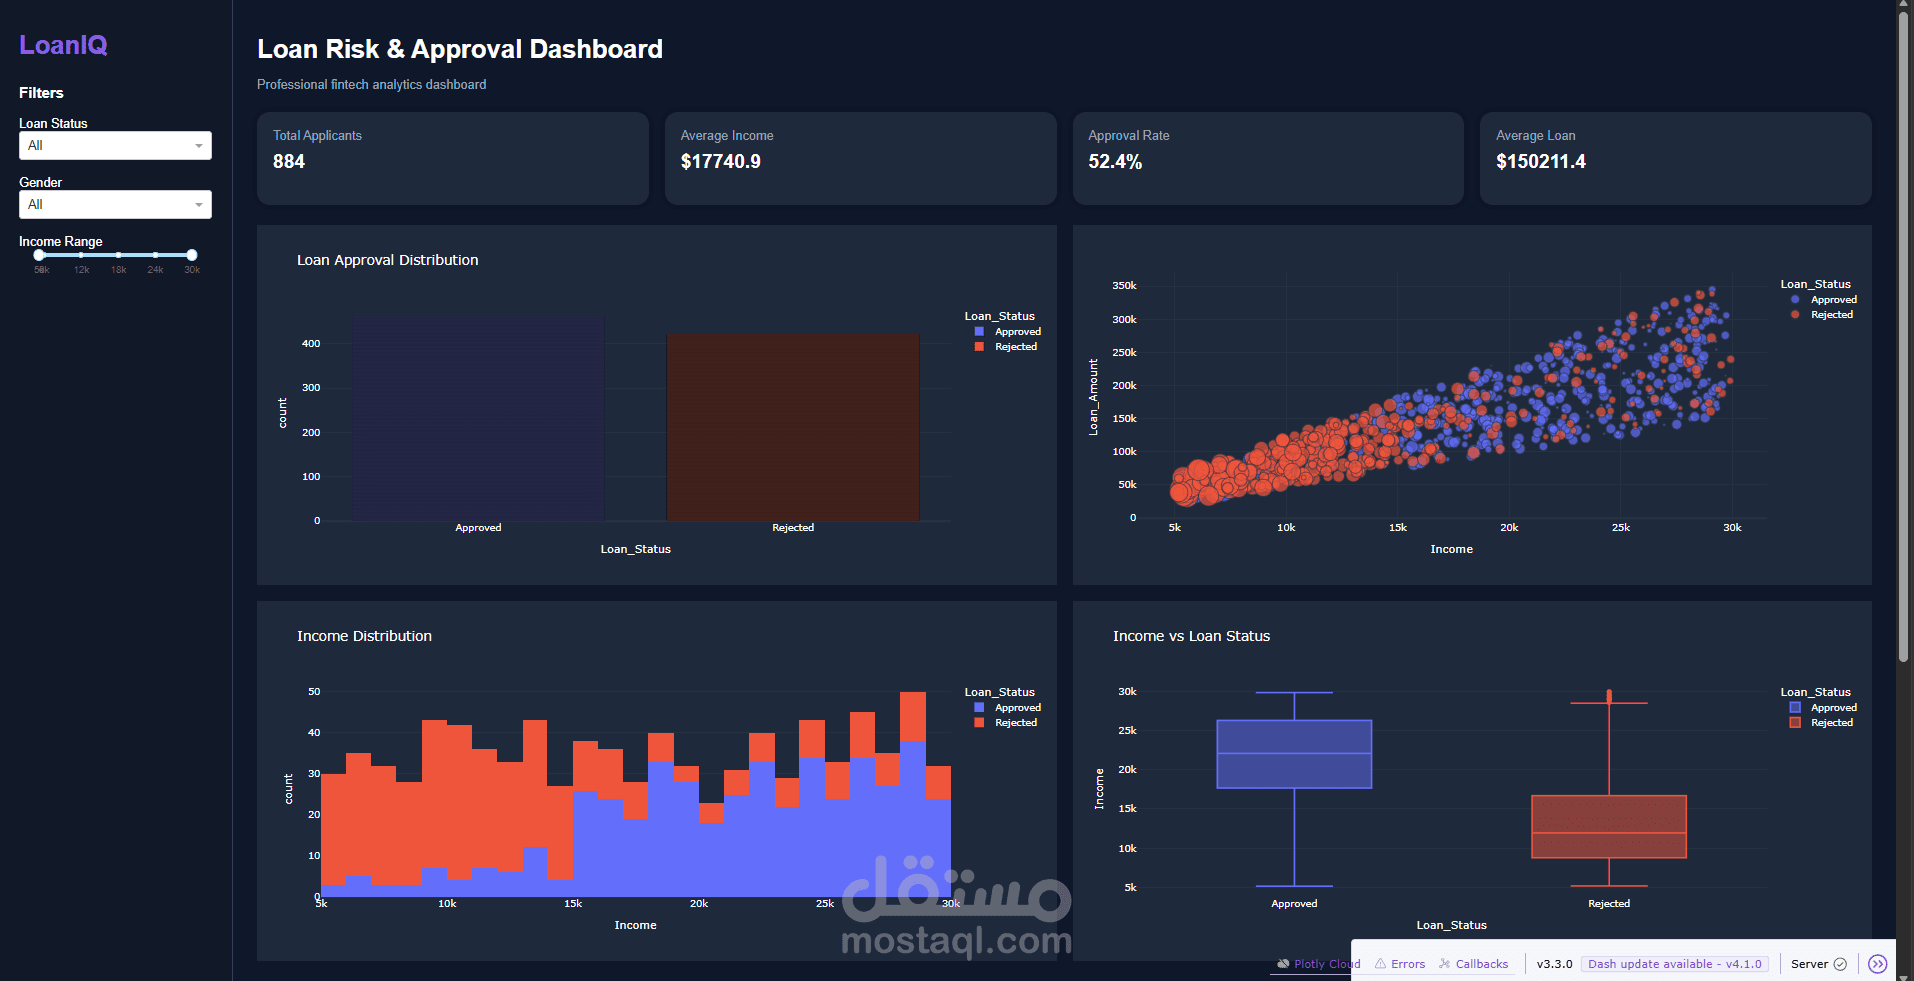Collapse the Dash dev tools bar
Viewport: 1914px width, 981px height.
click(x=1878, y=964)
